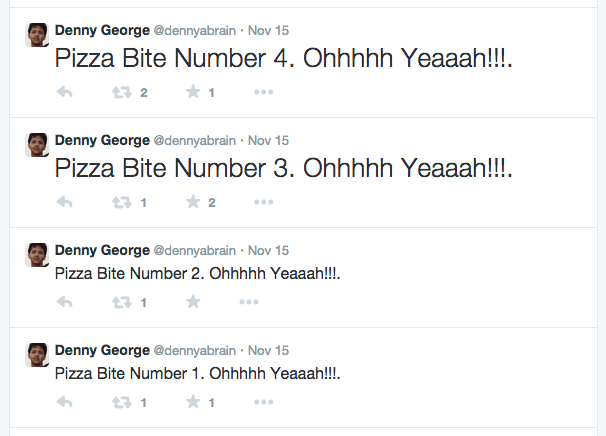This screenshot has width=606, height=436.
Task: Reply to the Pizza Bite Number 3 tweet
Action: point(65,203)
